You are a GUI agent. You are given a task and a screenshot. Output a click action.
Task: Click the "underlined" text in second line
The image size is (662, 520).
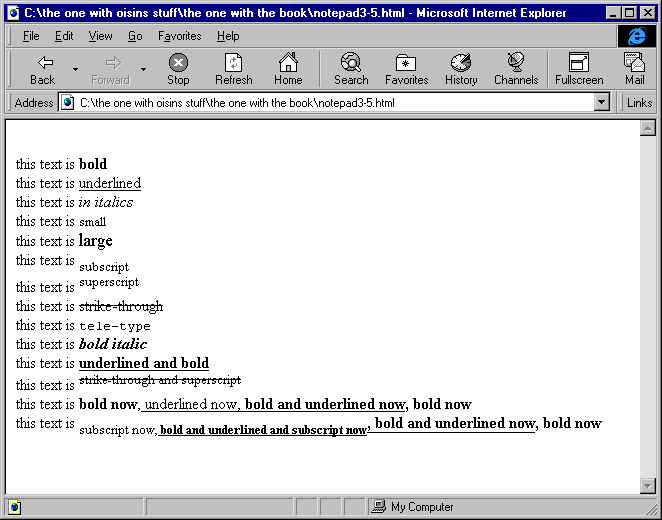110,183
